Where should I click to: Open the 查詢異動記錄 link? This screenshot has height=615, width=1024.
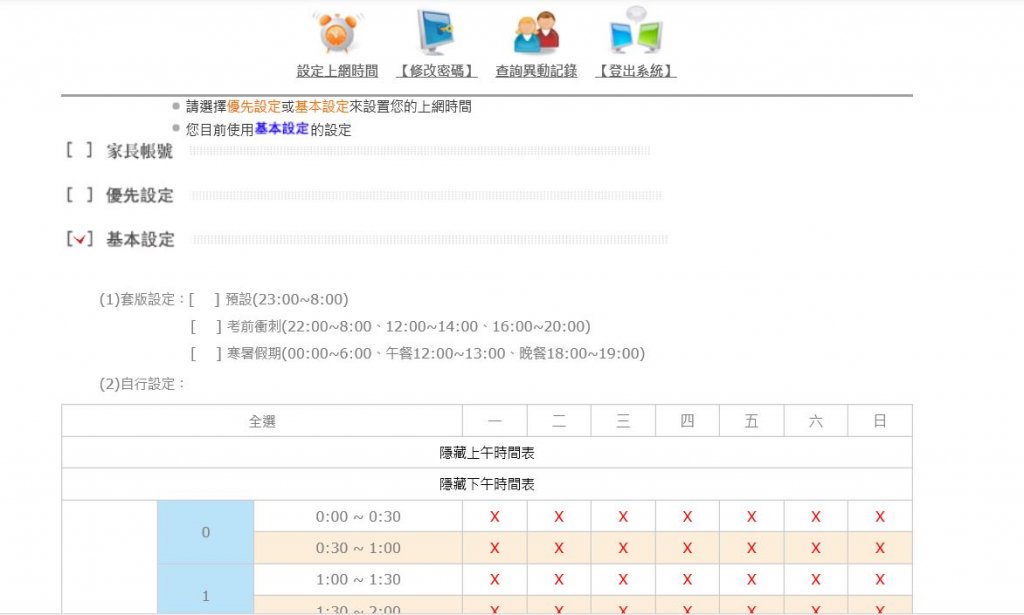pos(536,71)
